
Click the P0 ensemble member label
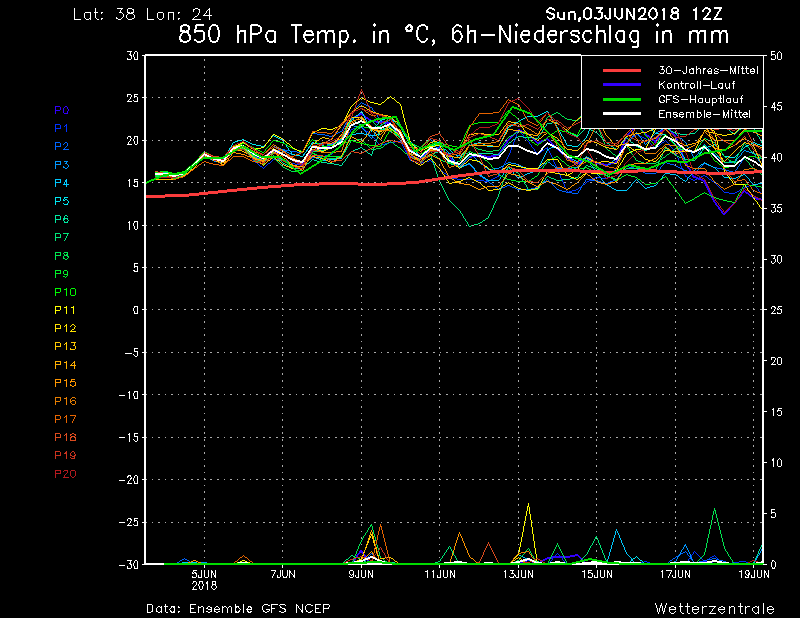pyautogui.click(x=62, y=110)
